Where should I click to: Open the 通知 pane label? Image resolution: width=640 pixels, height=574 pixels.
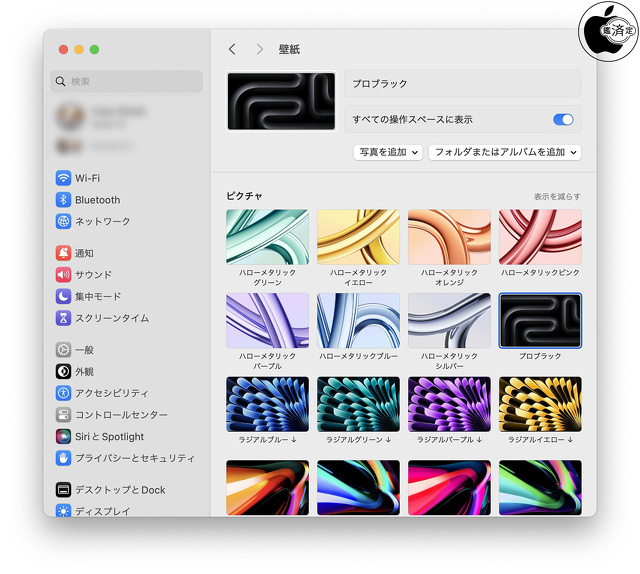(84, 253)
